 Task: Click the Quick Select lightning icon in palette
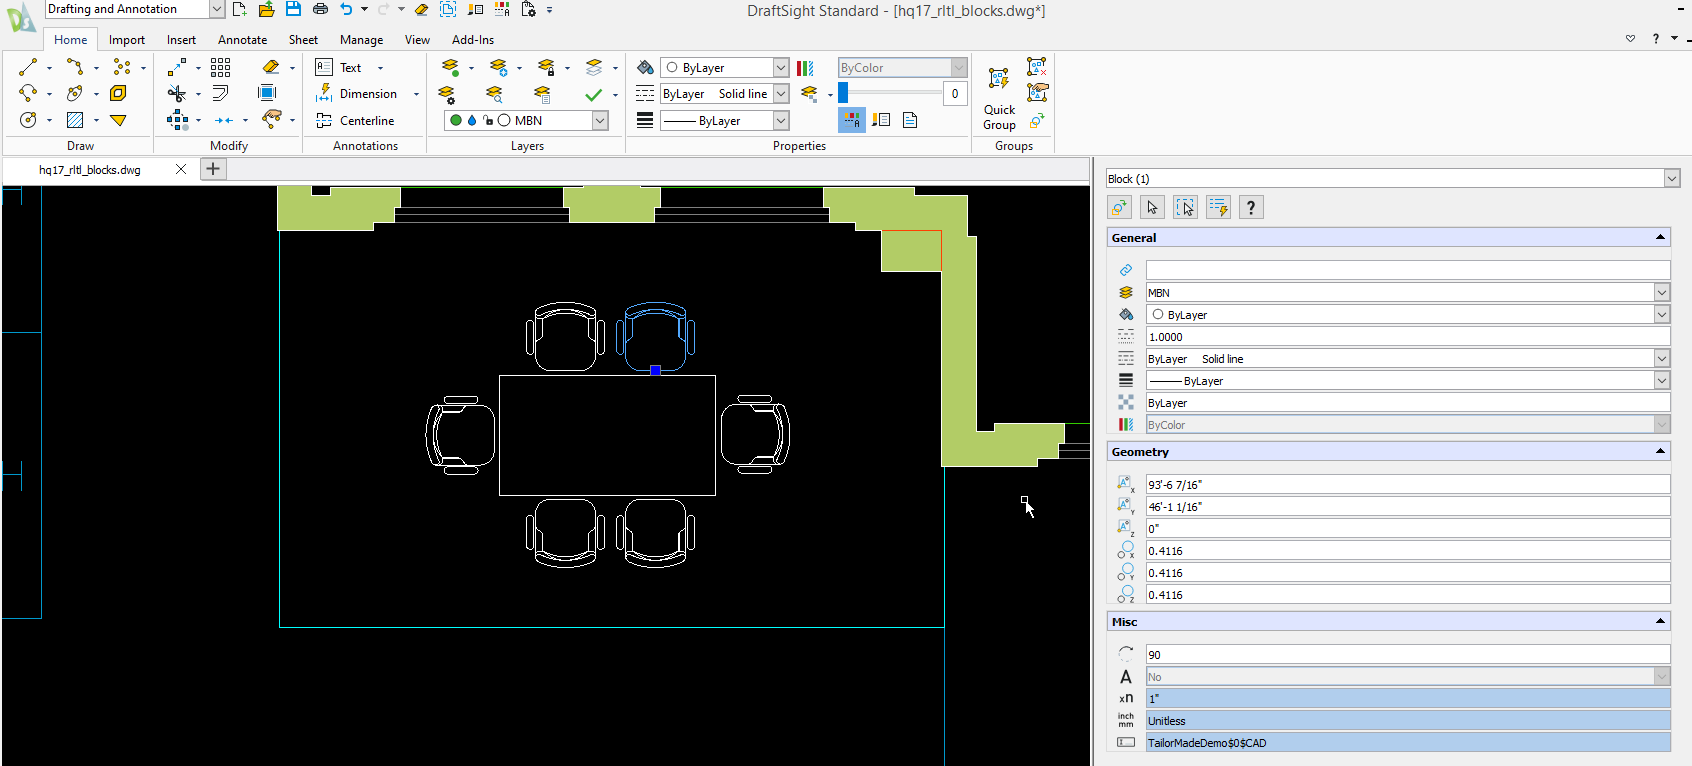pyautogui.click(x=1218, y=207)
